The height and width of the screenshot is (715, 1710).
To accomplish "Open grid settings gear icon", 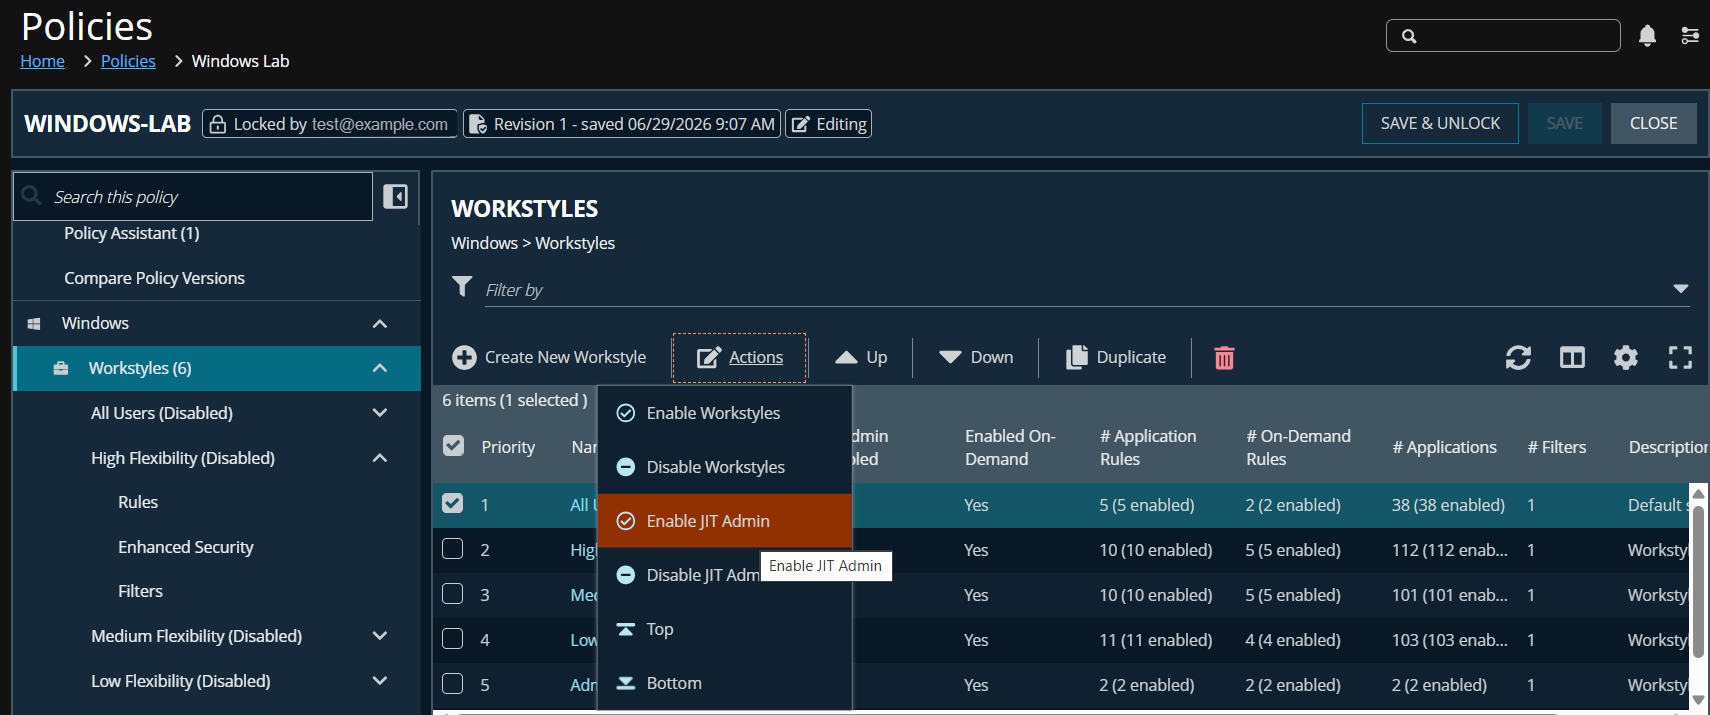I will [x=1626, y=357].
